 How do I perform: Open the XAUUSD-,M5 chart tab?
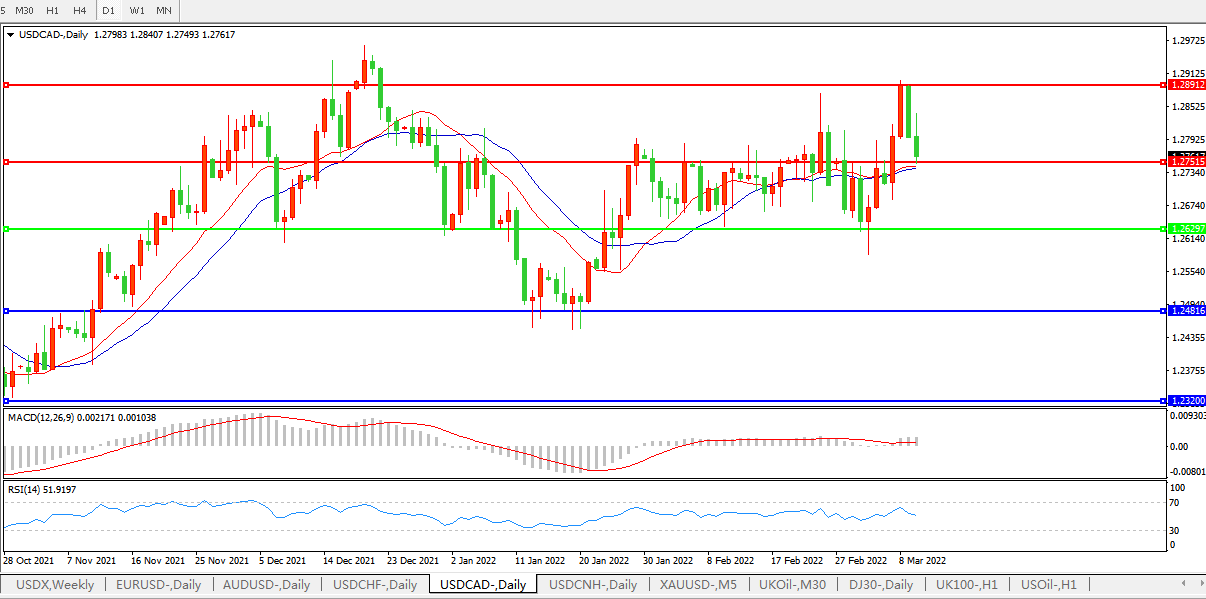click(698, 585)
